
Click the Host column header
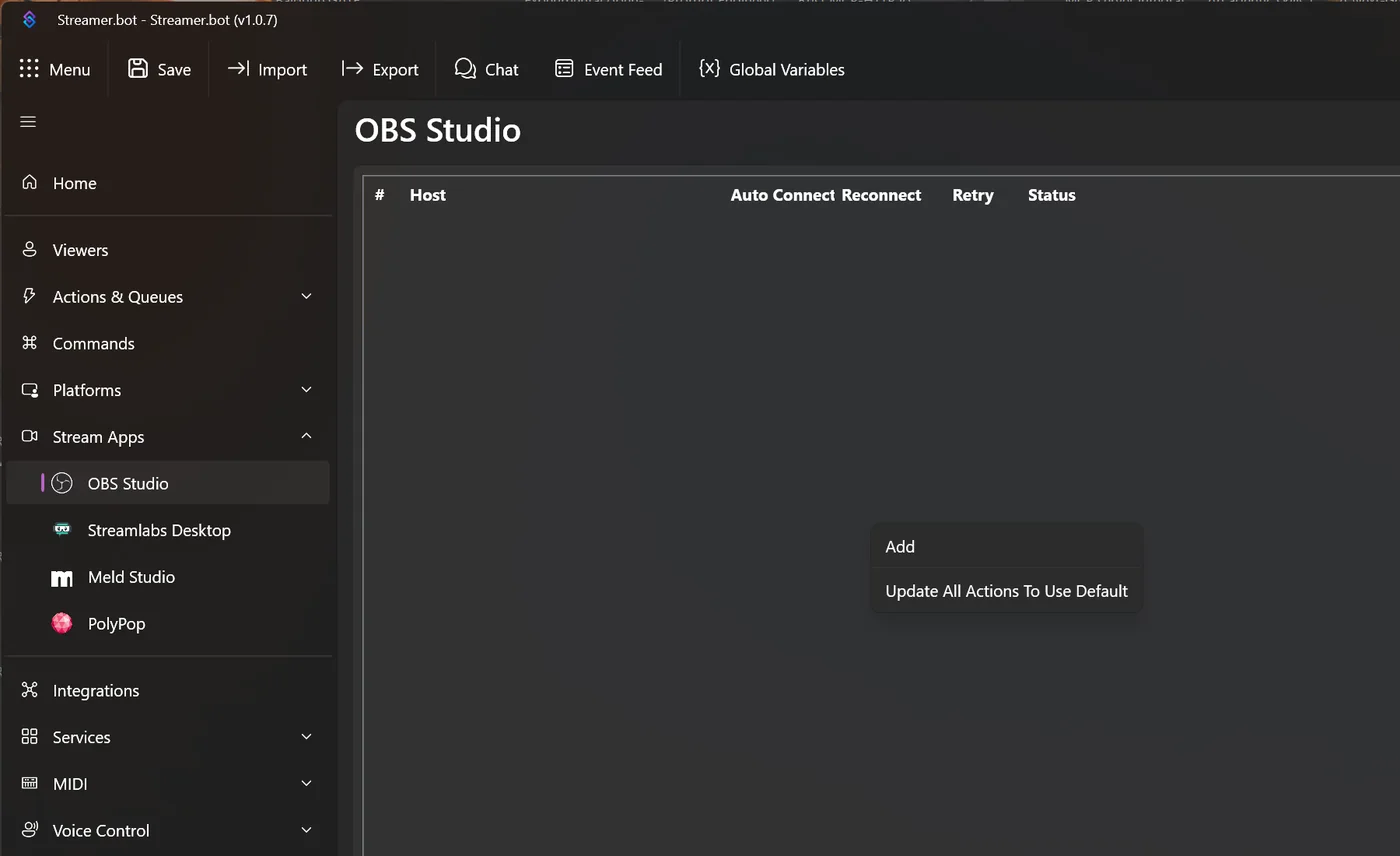tap(428, 195)
